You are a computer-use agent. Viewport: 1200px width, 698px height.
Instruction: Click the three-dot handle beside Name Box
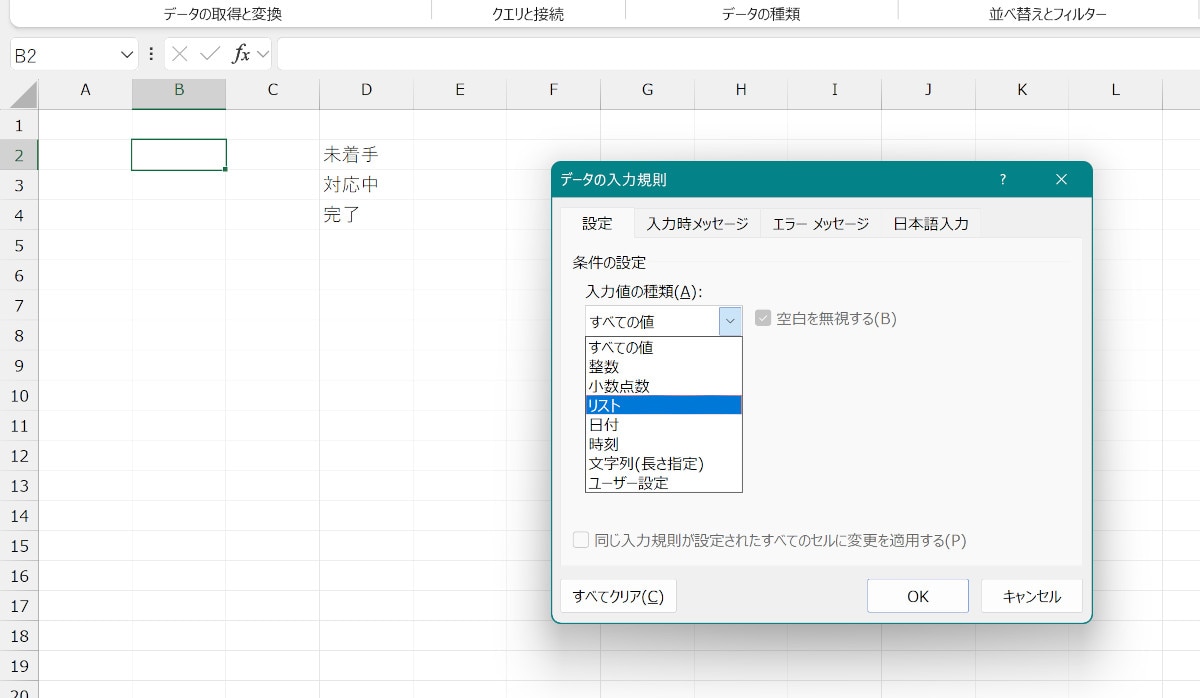151,54
